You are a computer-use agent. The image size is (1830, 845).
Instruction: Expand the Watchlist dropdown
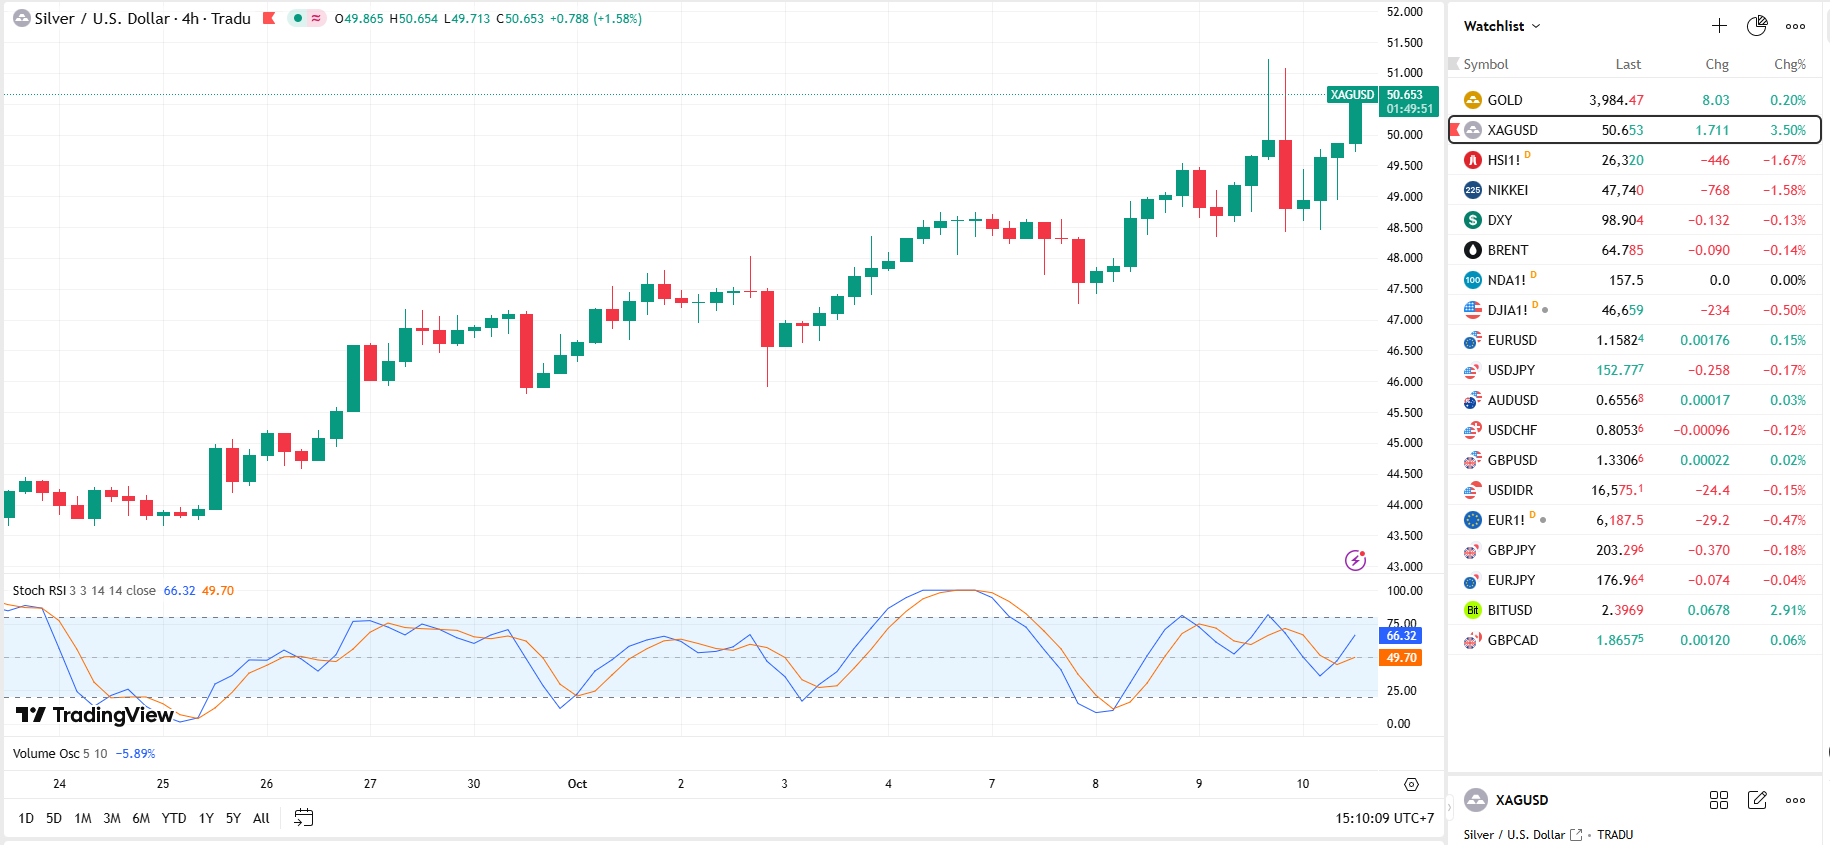click(x=1502, y=26)
